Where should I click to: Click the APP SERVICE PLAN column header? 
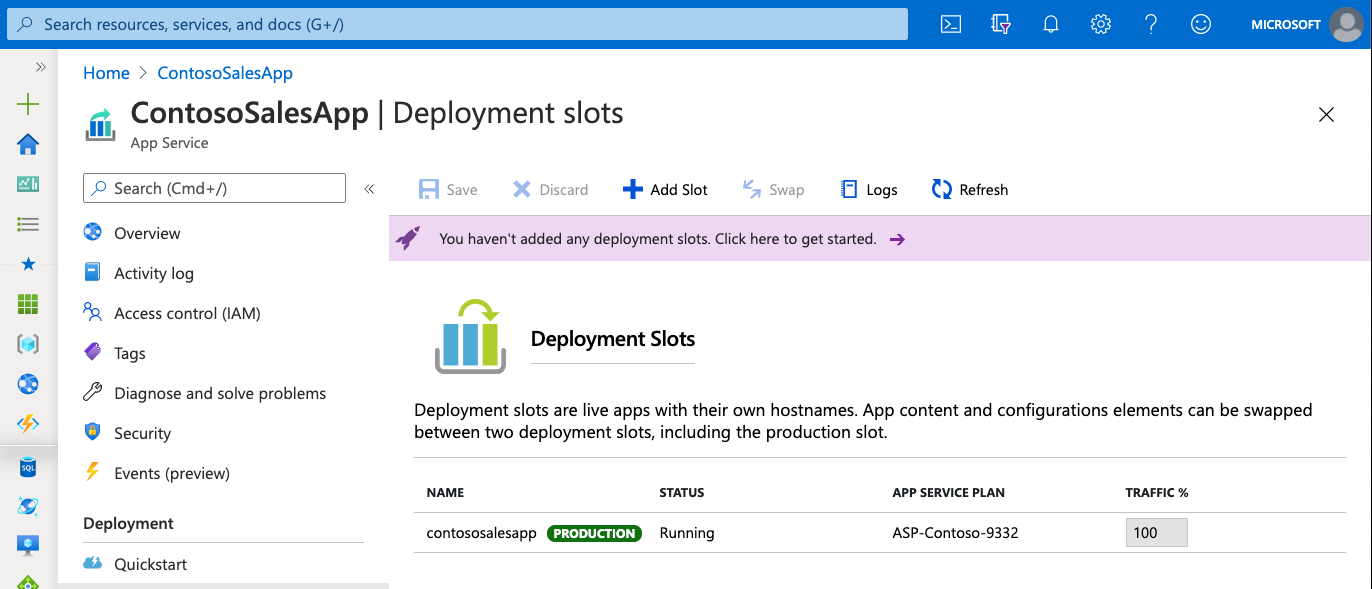click(x=949, y=493)
